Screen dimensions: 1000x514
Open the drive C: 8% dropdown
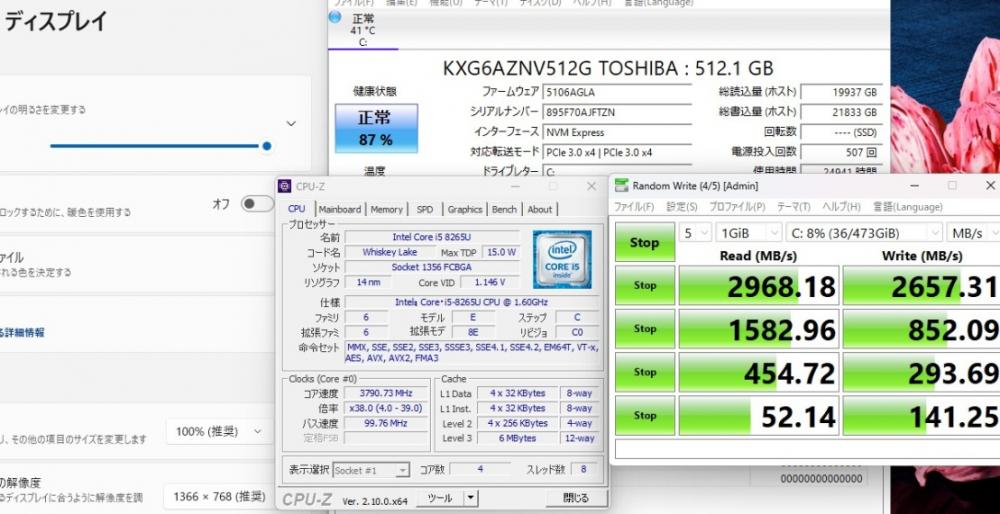[x=864, y=233]
